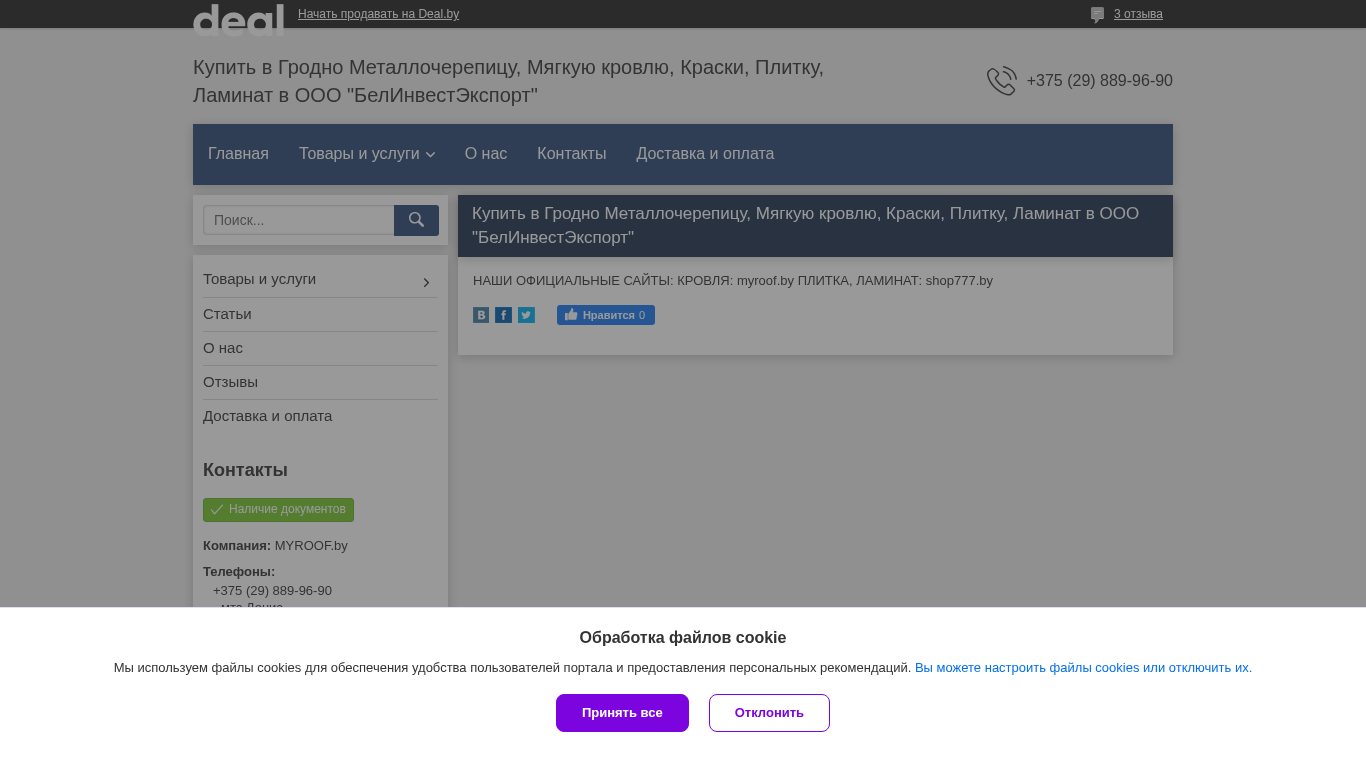This screenshot has width=1366, height=768.
Task: Decline cookies with Отклонить button
Action: pyautogui.click(x=769, y=713)
